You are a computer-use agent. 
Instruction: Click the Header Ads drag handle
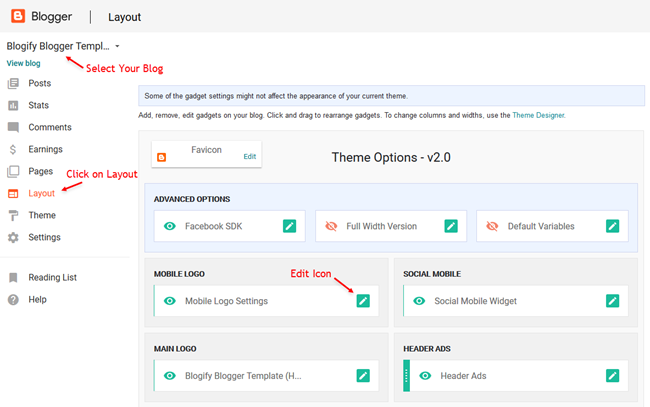tap(406, 376)
